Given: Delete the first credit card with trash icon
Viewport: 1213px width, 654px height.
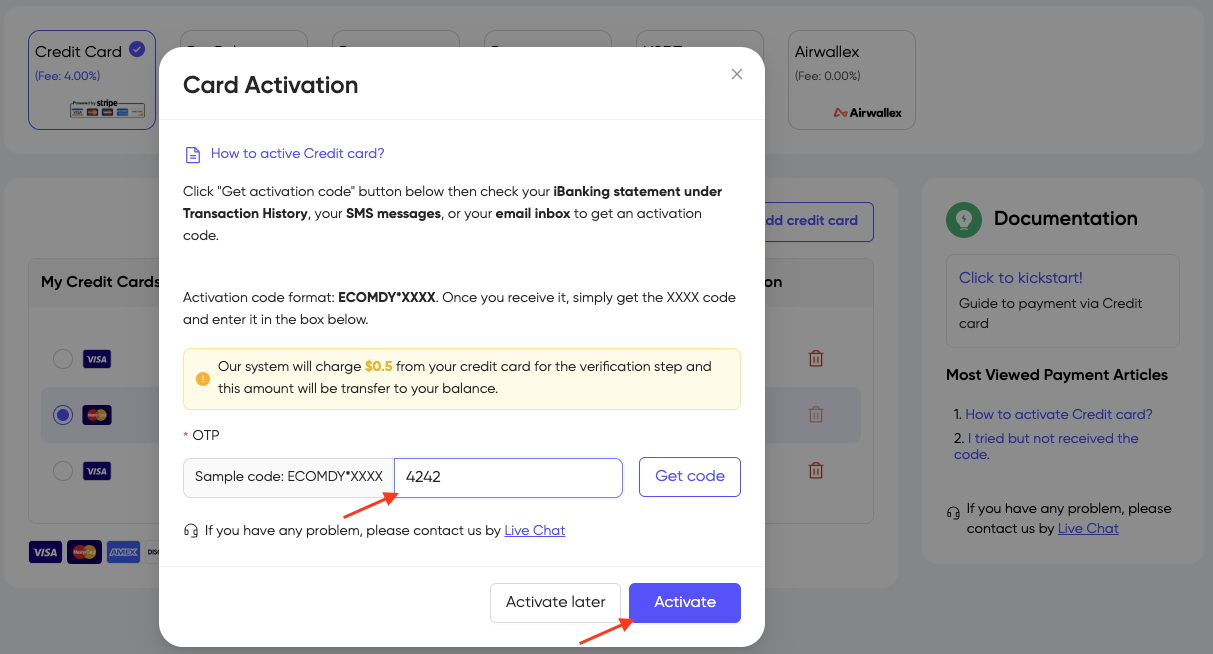Looking at the screenshot, I should 816,358.
